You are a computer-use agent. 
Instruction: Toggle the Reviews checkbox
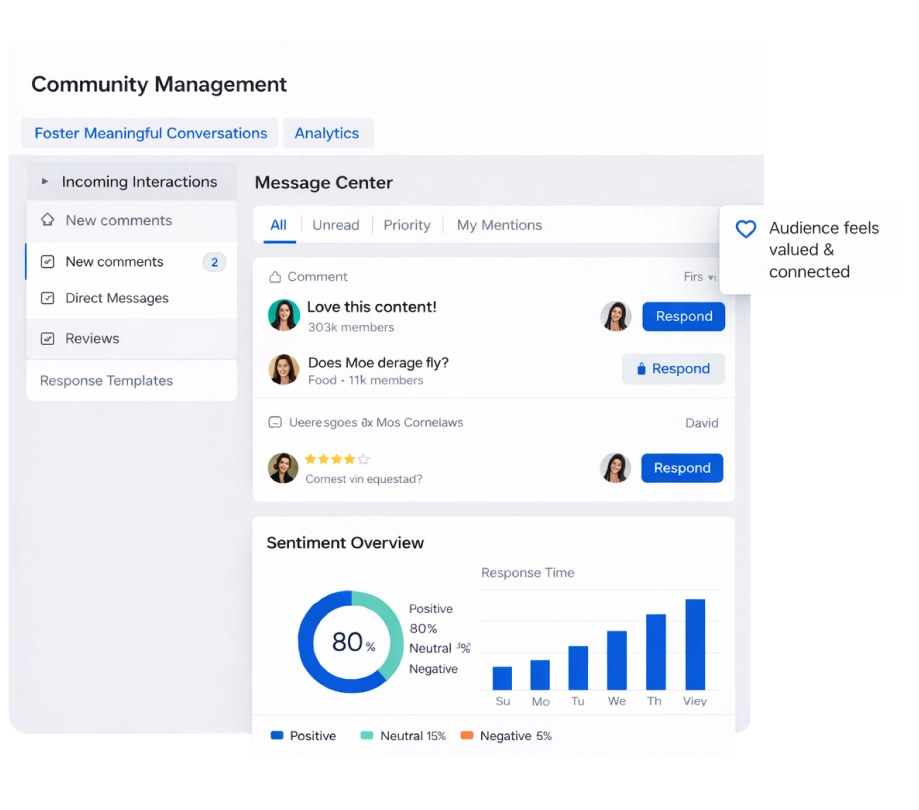(x=47, y=339)
